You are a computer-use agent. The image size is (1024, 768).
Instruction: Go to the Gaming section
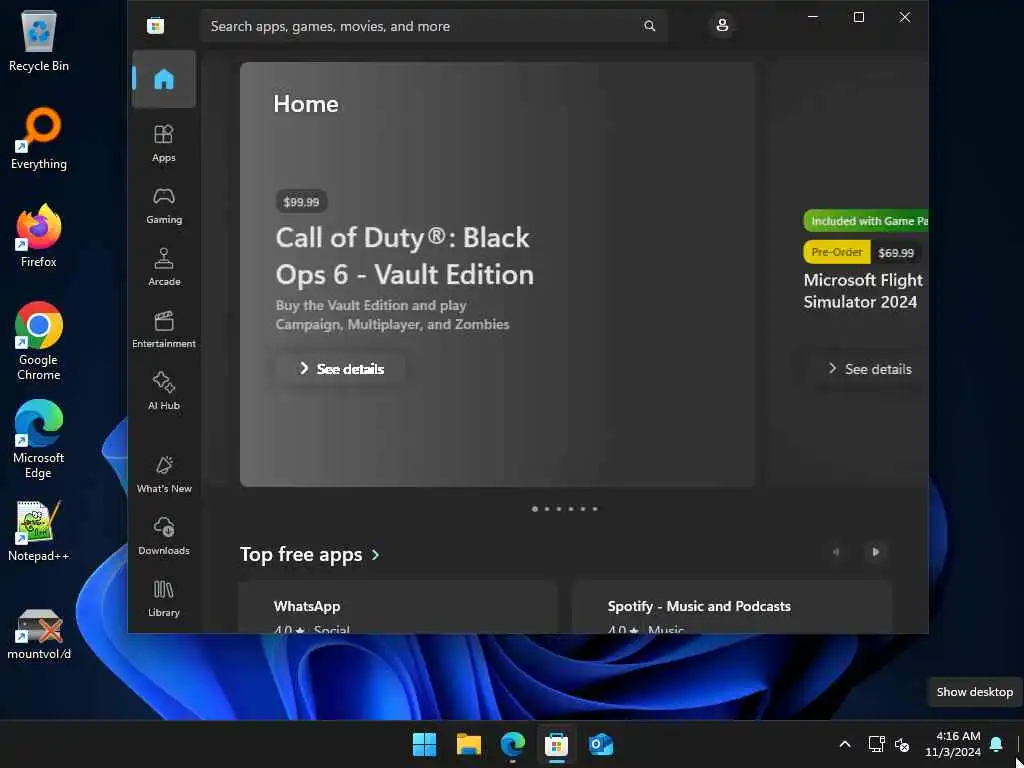click(x=164, y=205)
